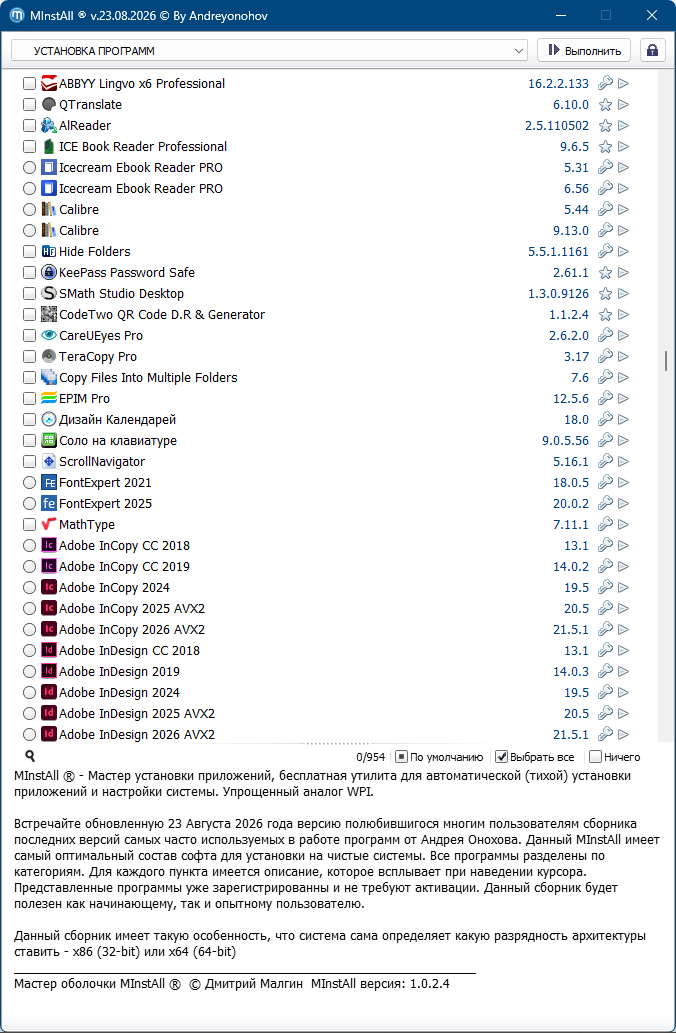Image resolution: width=676 pixels, height=1033 pixels.
Task: Click the KeePass Password Safe padlock icon
Action: [49, 272]
